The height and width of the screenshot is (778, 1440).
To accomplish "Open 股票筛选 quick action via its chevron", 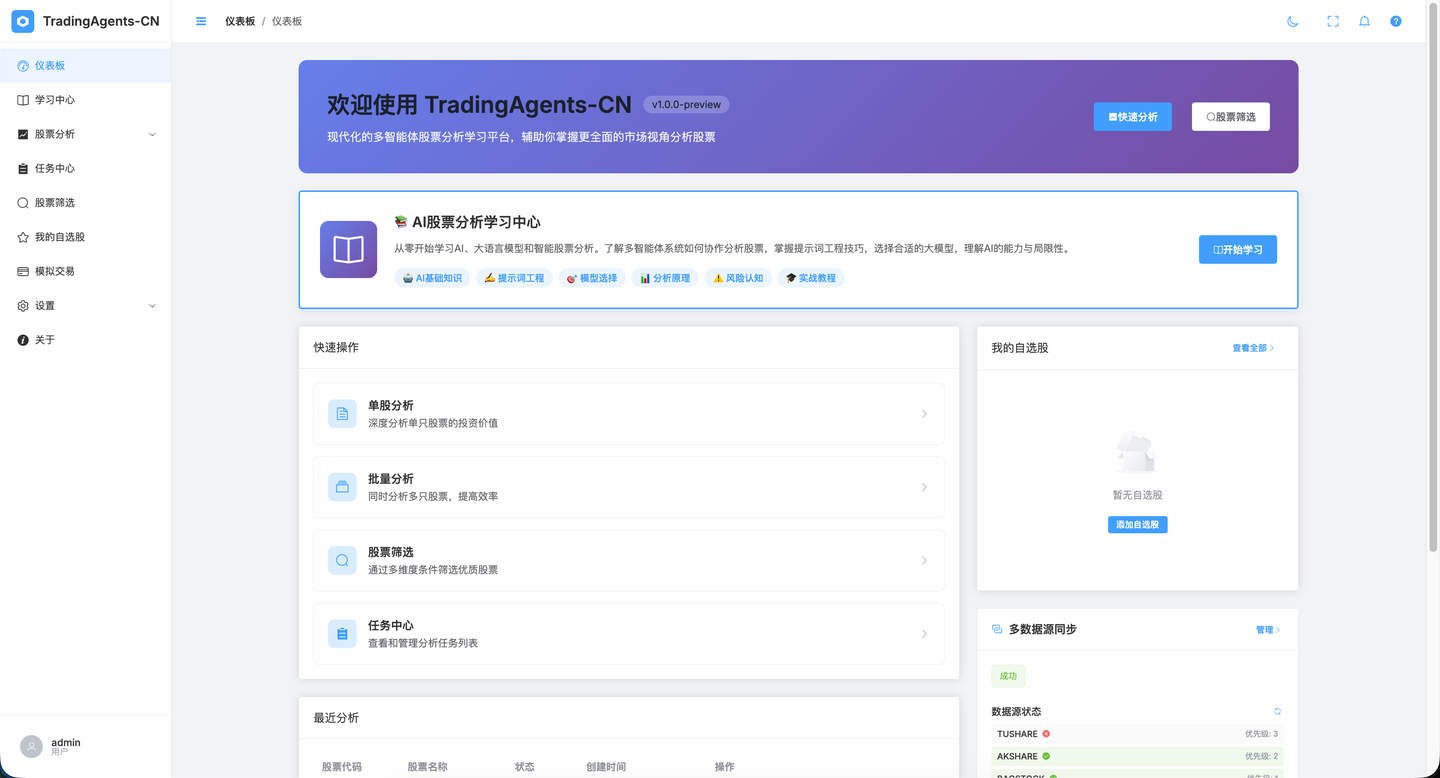I will tap(924, 560).
